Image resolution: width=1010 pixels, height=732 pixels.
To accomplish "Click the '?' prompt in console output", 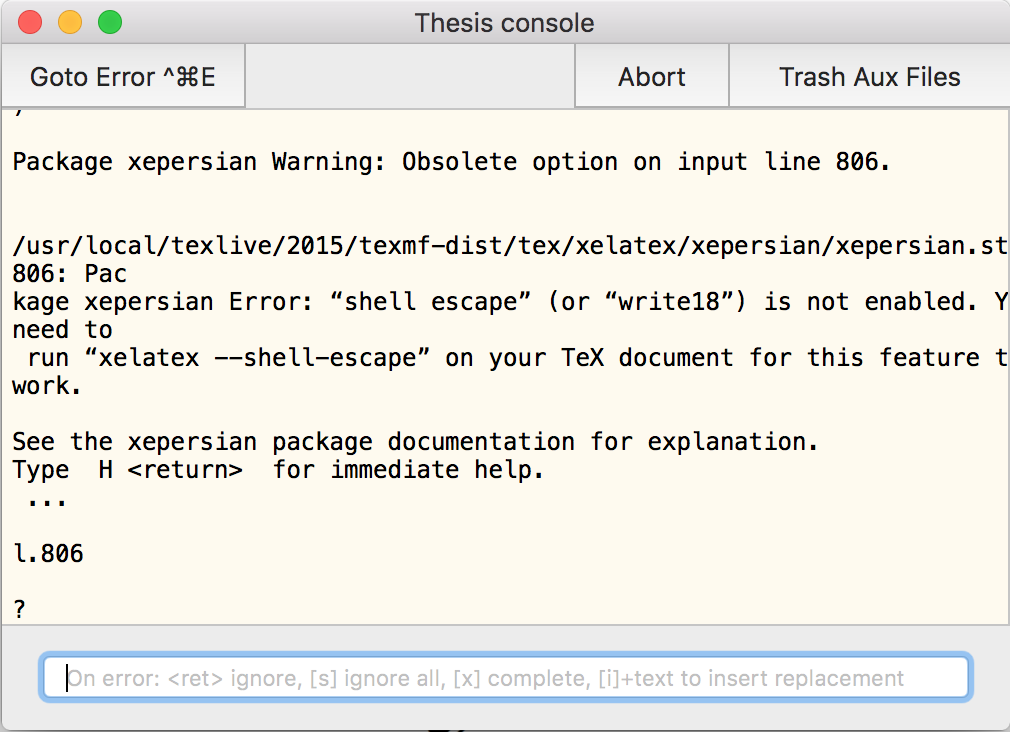I will pyautogui.click(x=19, y=608).
